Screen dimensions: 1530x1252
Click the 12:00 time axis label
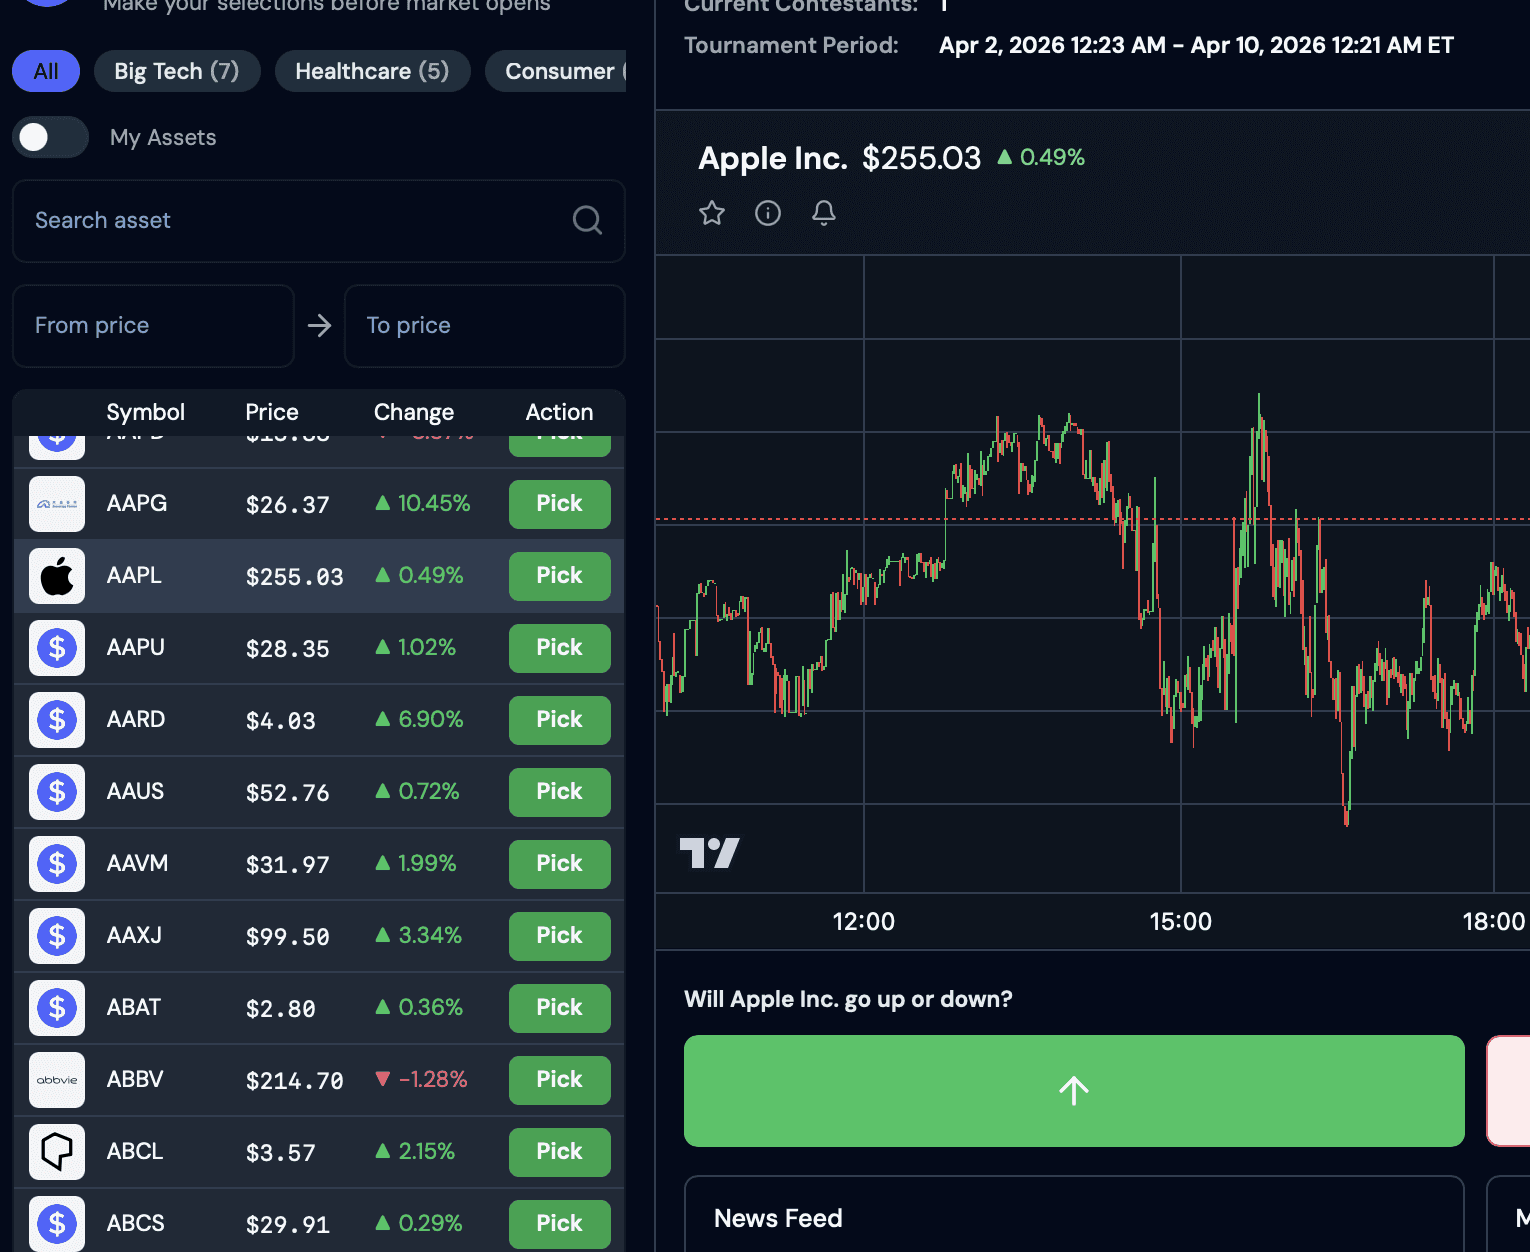click(864, 922)
